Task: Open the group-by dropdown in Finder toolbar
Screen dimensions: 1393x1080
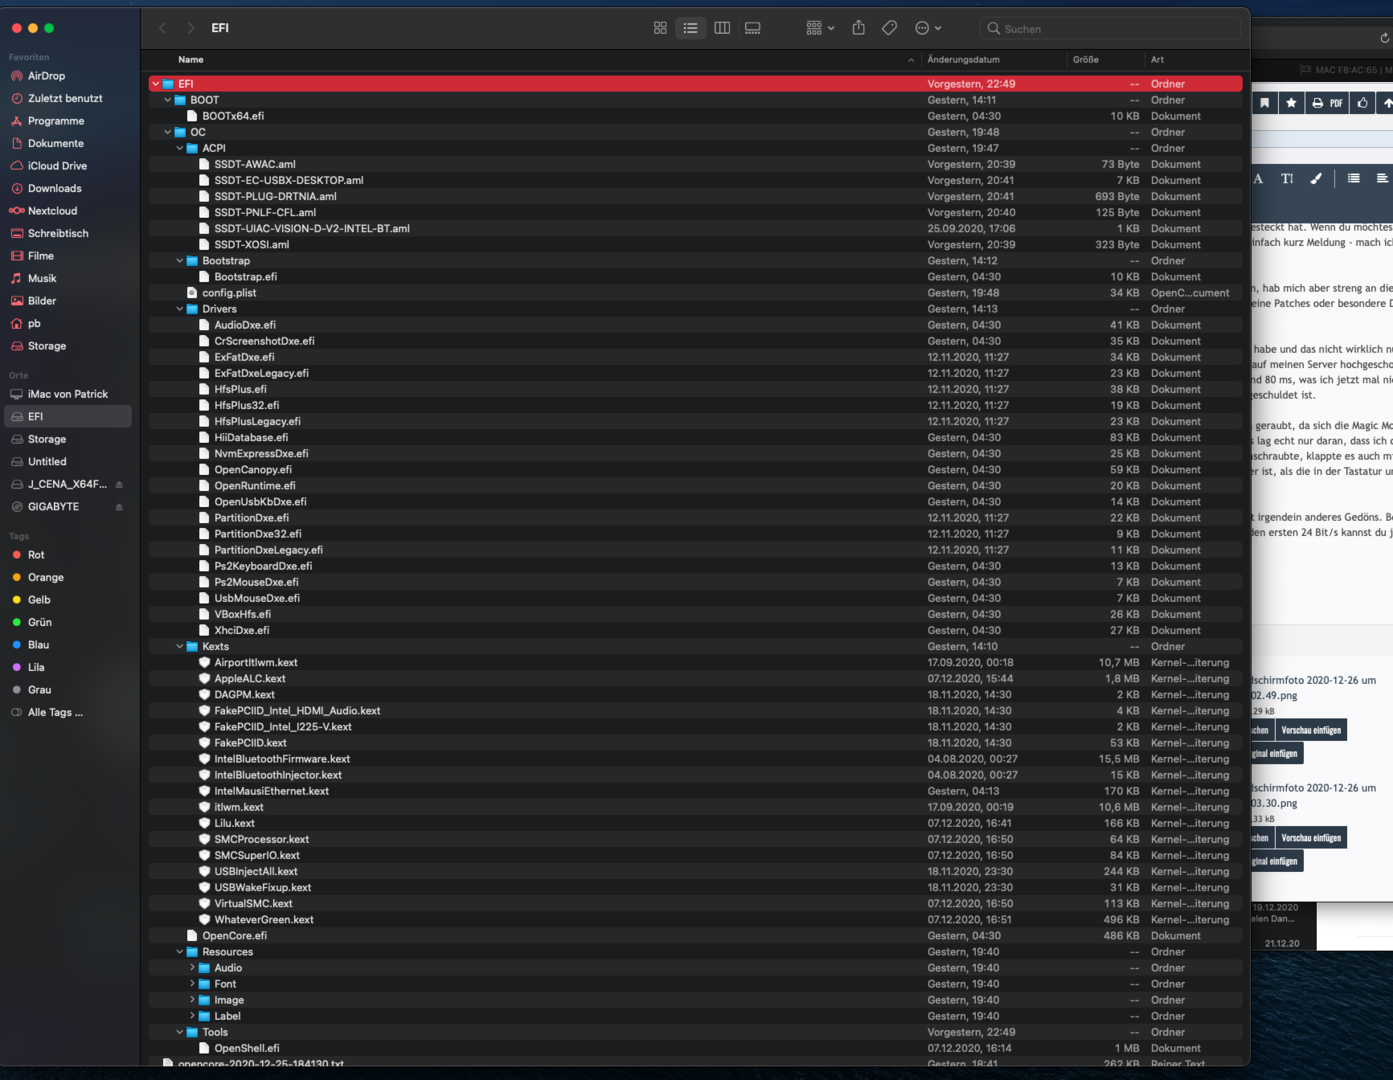Action: pos(820,28)
